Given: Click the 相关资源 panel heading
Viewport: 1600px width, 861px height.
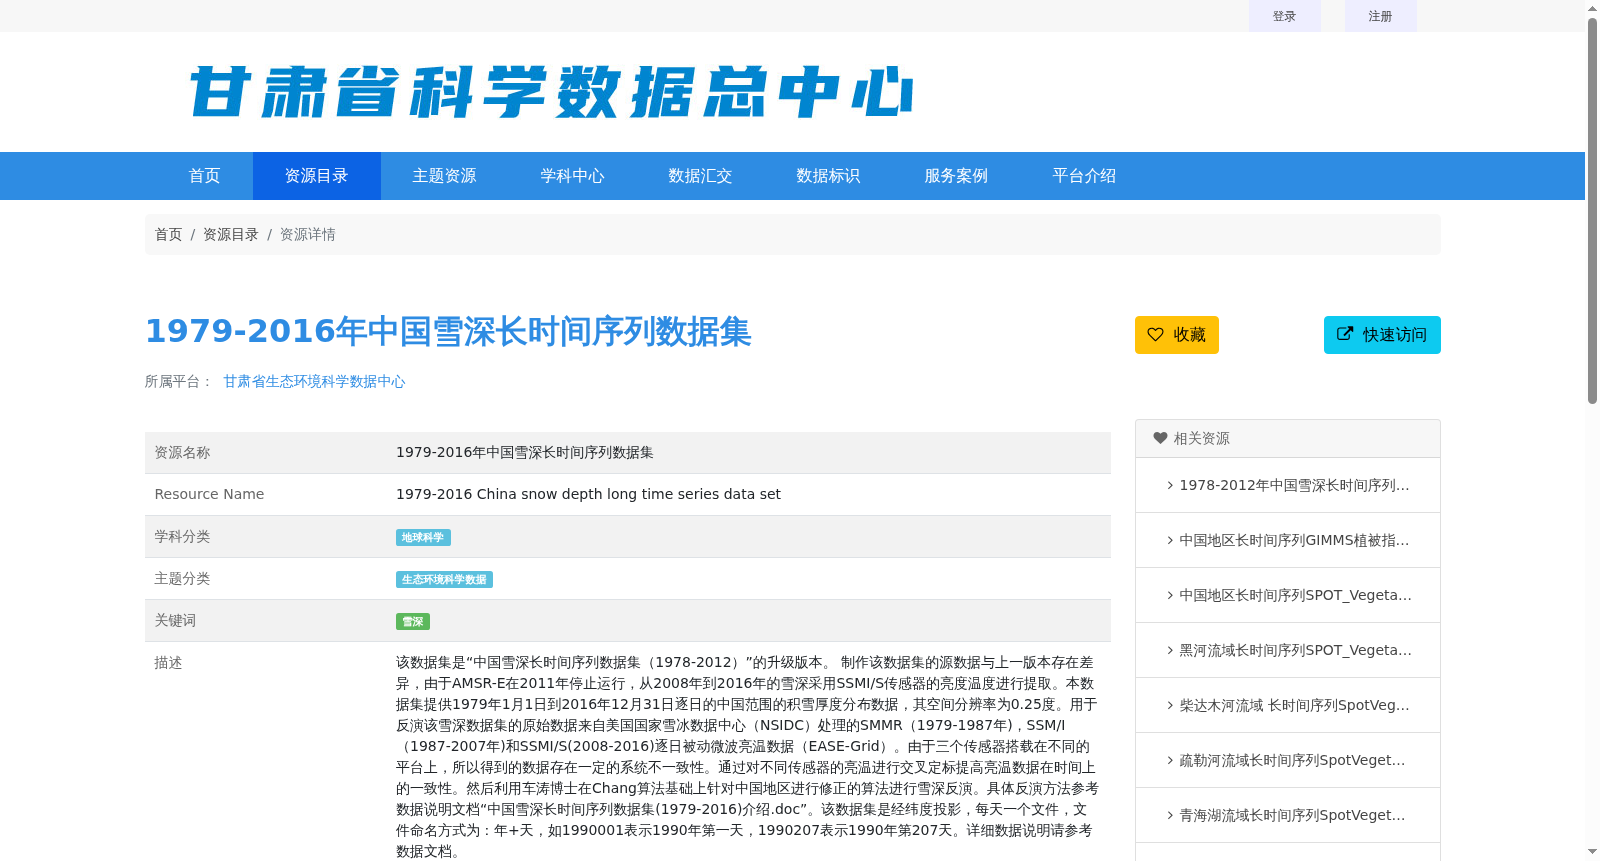Looking at the screenshot, I should click(1288, 439).
